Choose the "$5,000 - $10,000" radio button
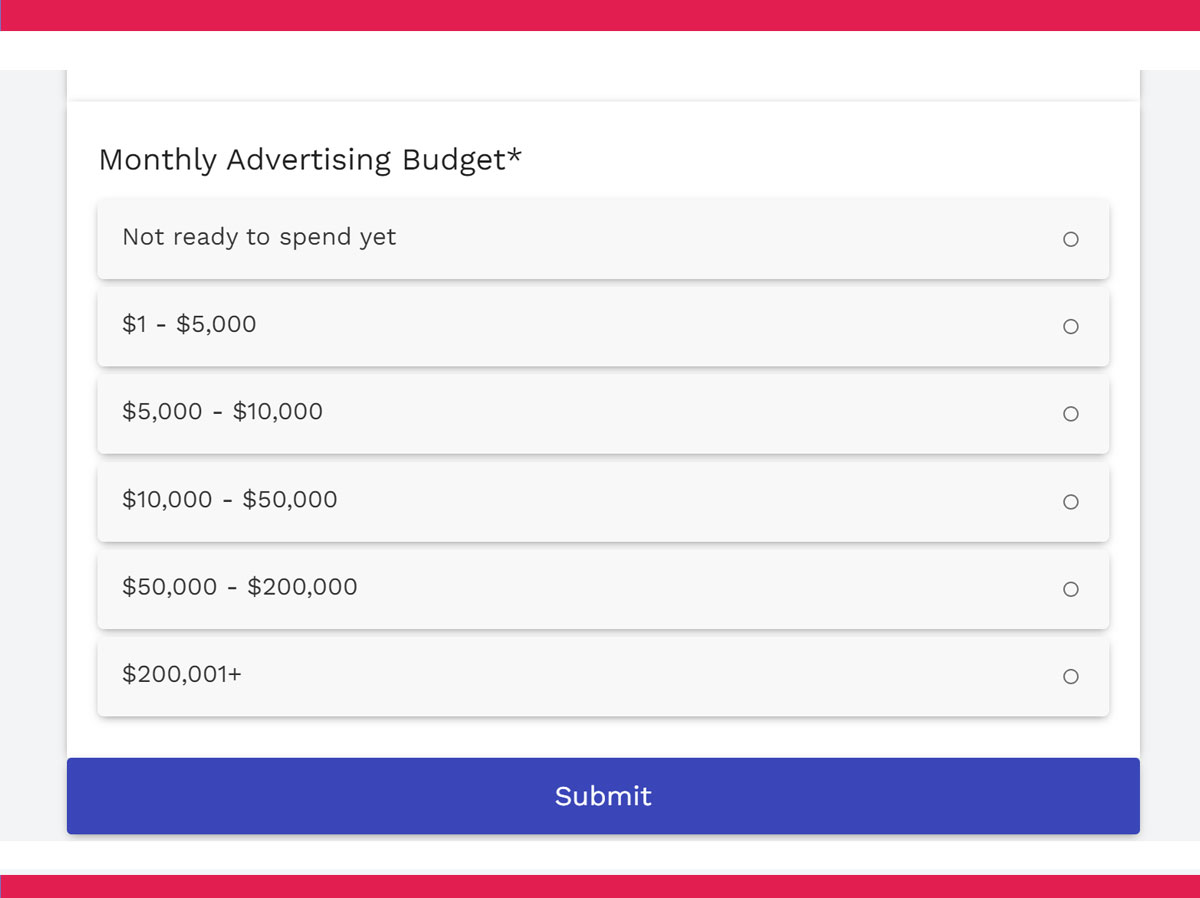Viewport: 1200px width, 898px height. click(x=1071, y=414)
